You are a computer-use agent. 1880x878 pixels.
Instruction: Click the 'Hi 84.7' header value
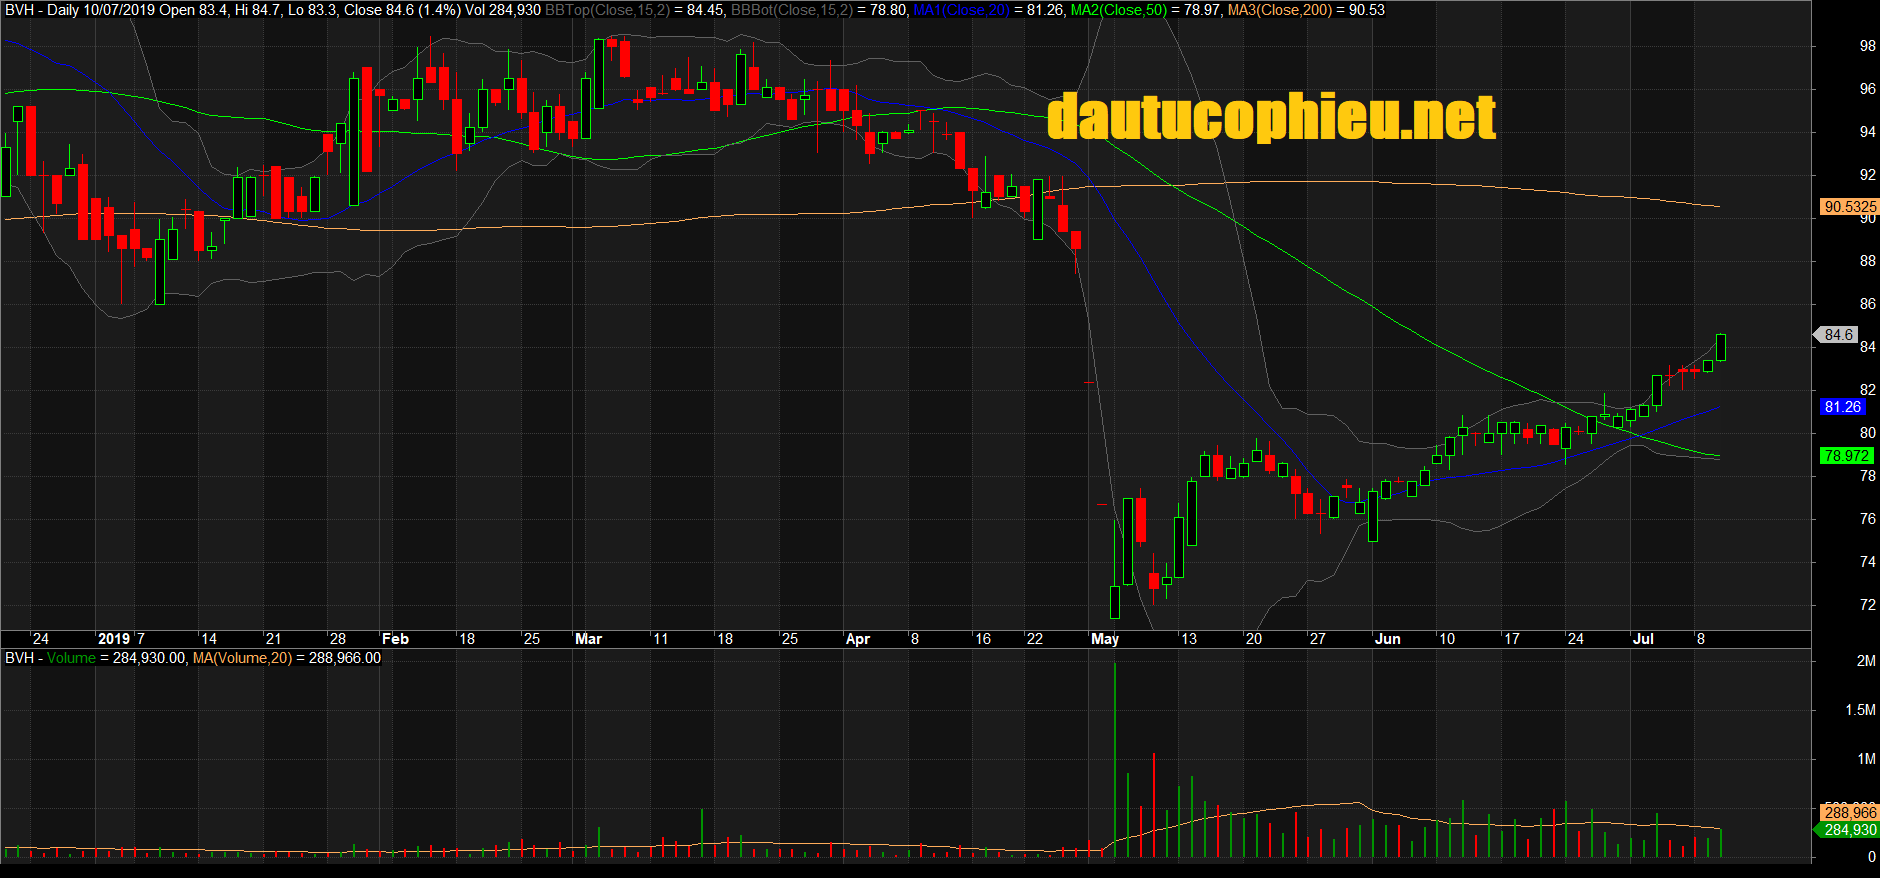tap(257, 10)
